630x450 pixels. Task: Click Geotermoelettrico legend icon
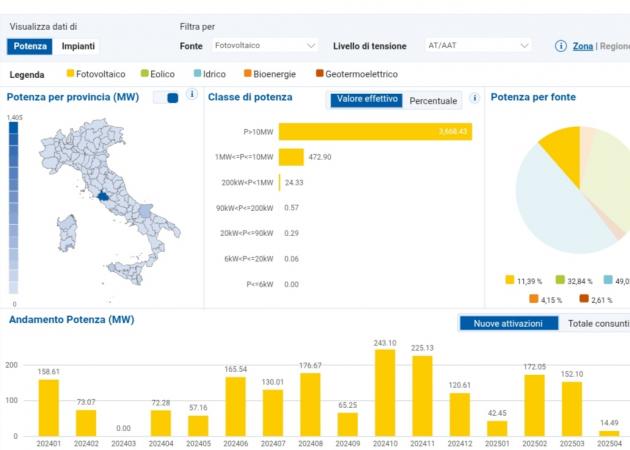[319, 73]
